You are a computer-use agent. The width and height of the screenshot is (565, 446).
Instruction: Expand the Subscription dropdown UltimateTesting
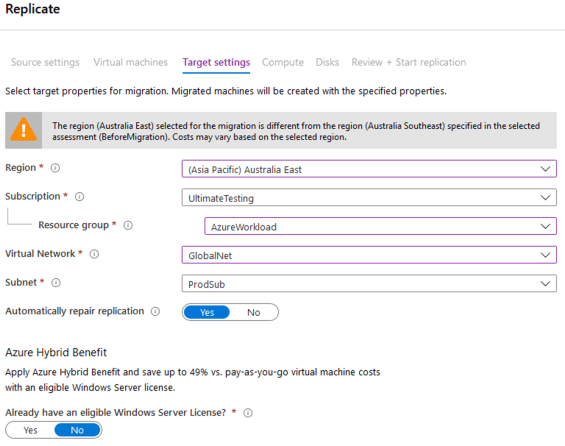tap(369, 197)
